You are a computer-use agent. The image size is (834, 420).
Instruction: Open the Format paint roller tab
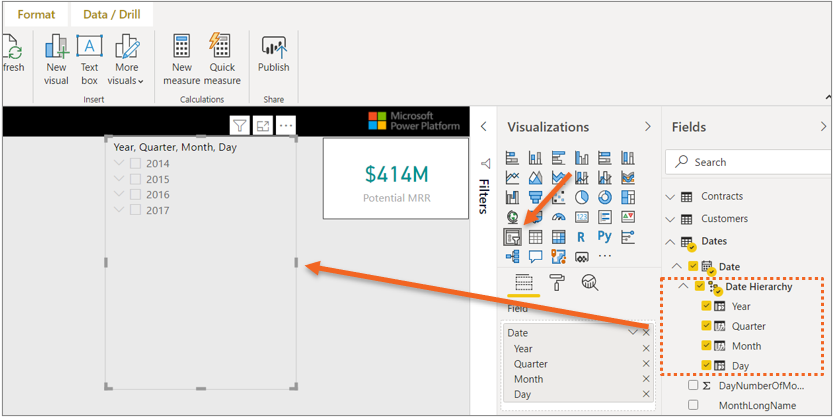(x=557, y=283)
